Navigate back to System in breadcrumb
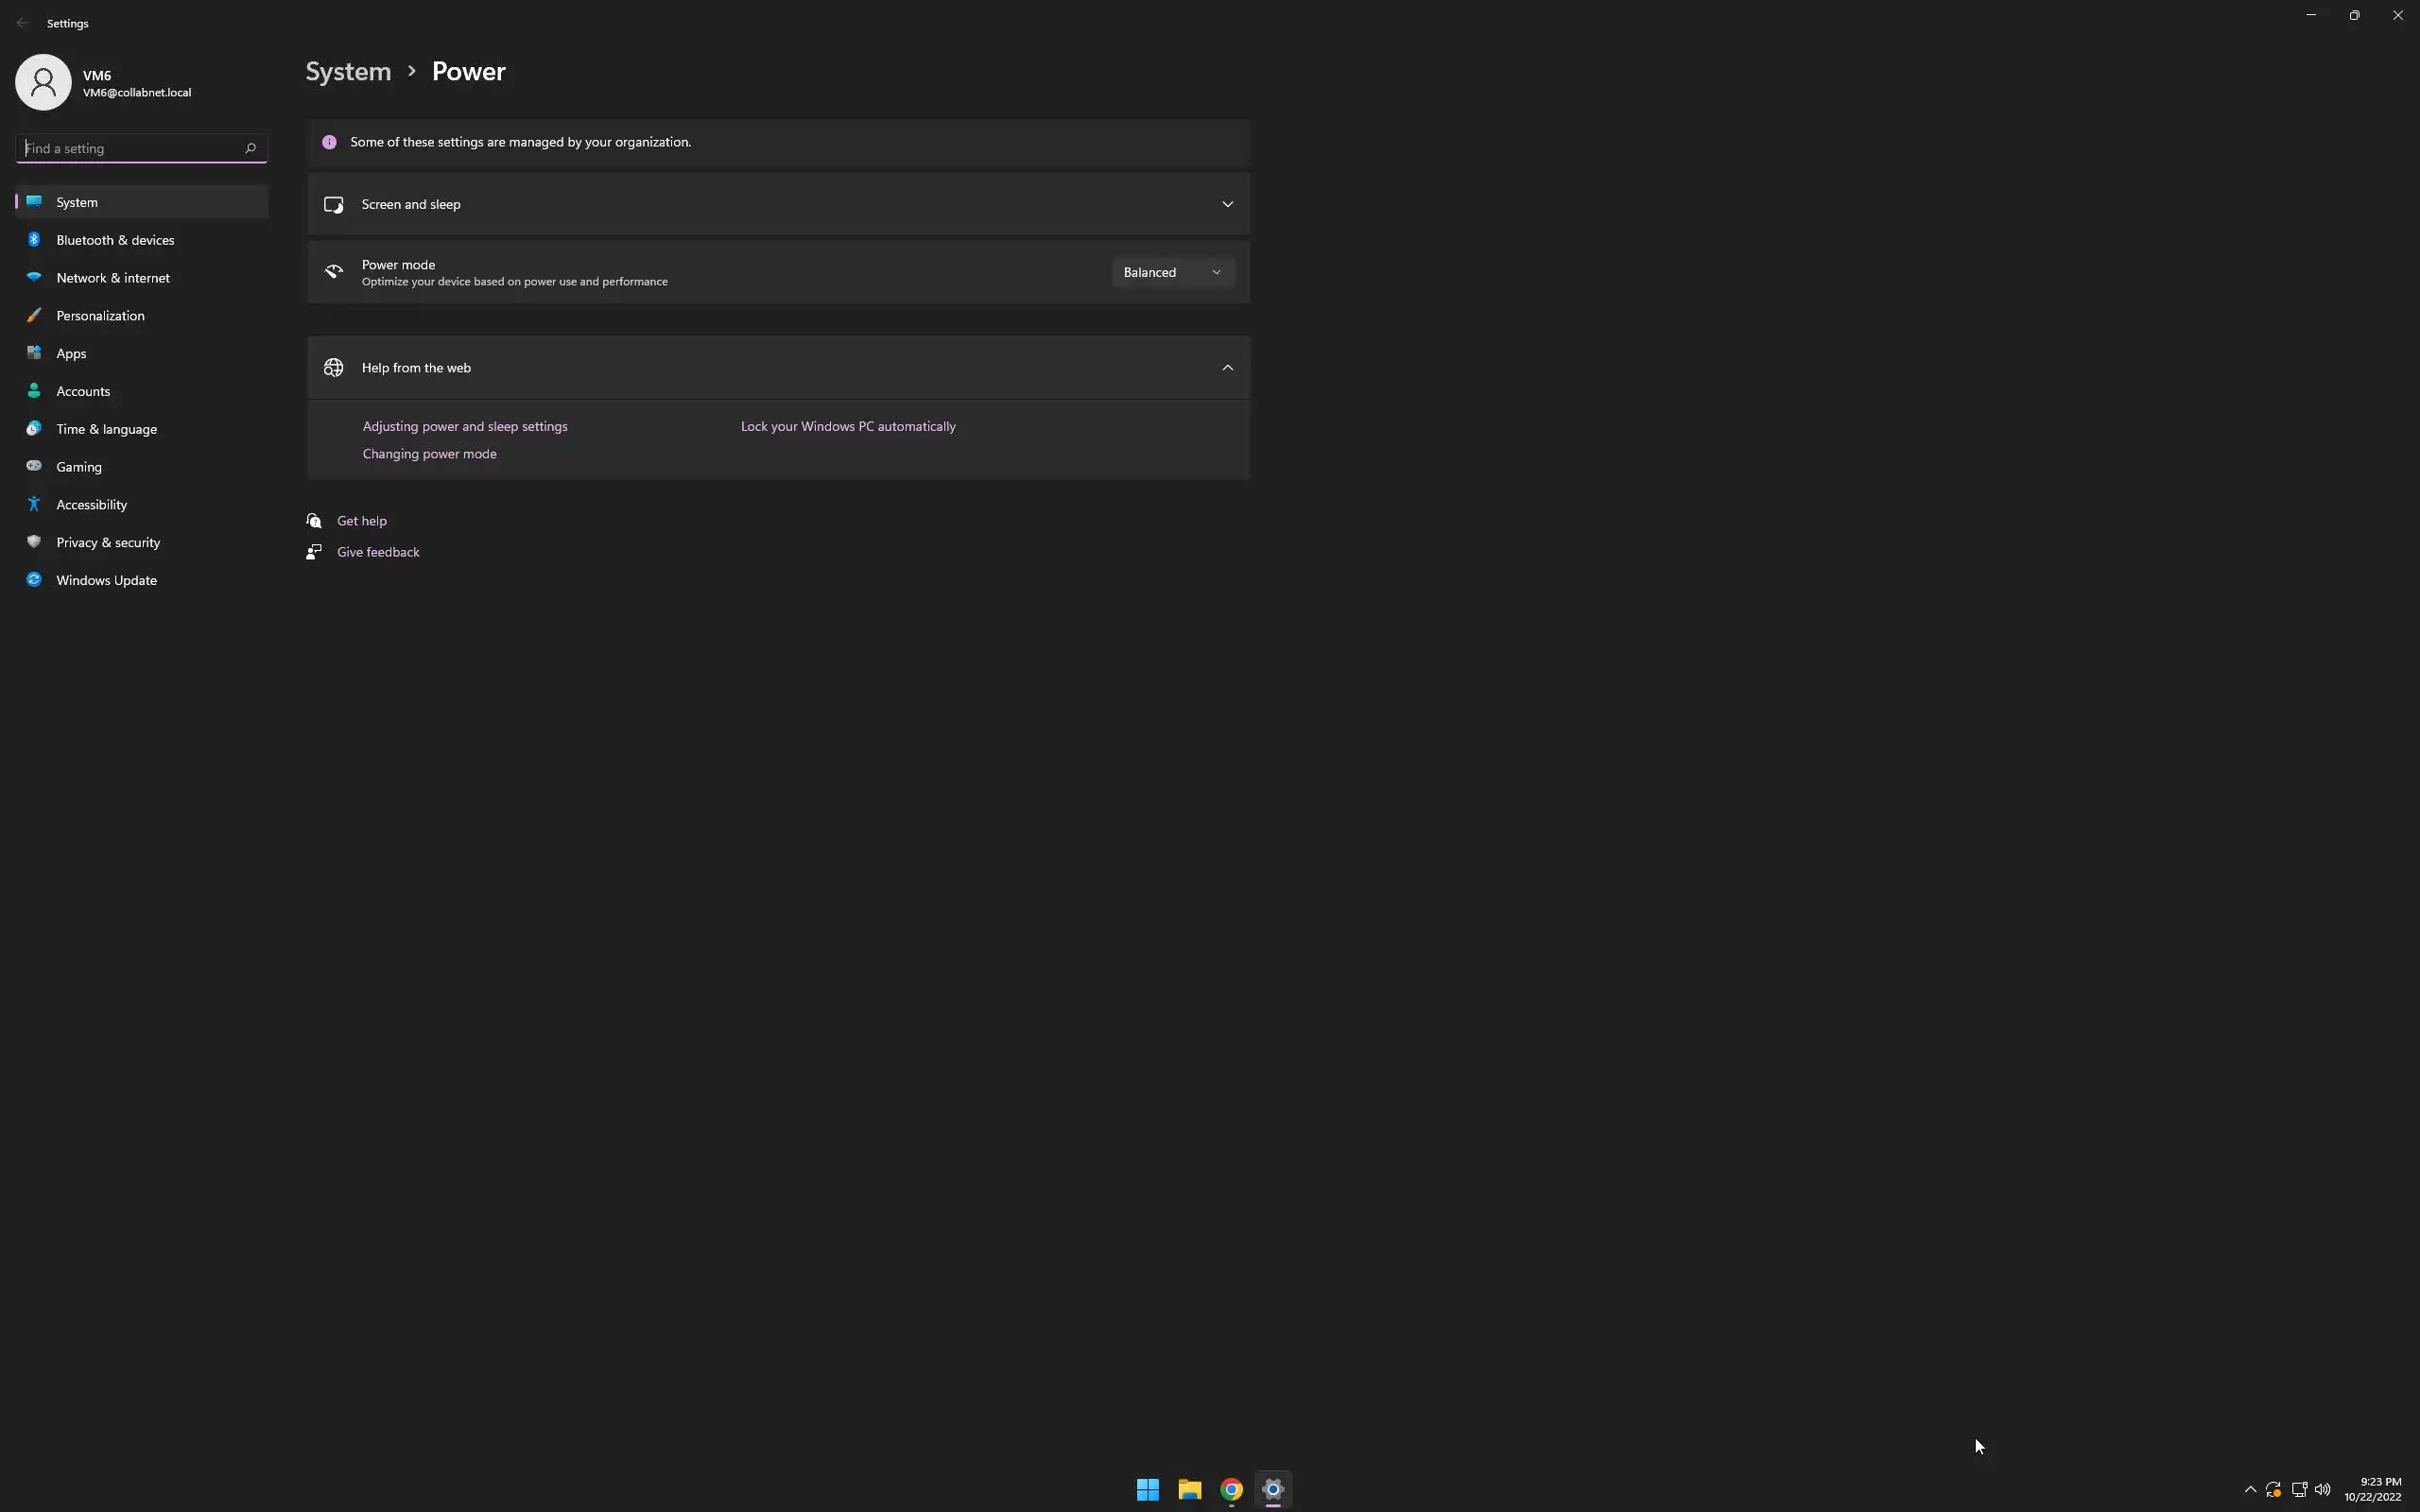 click(x=348, y=72)
